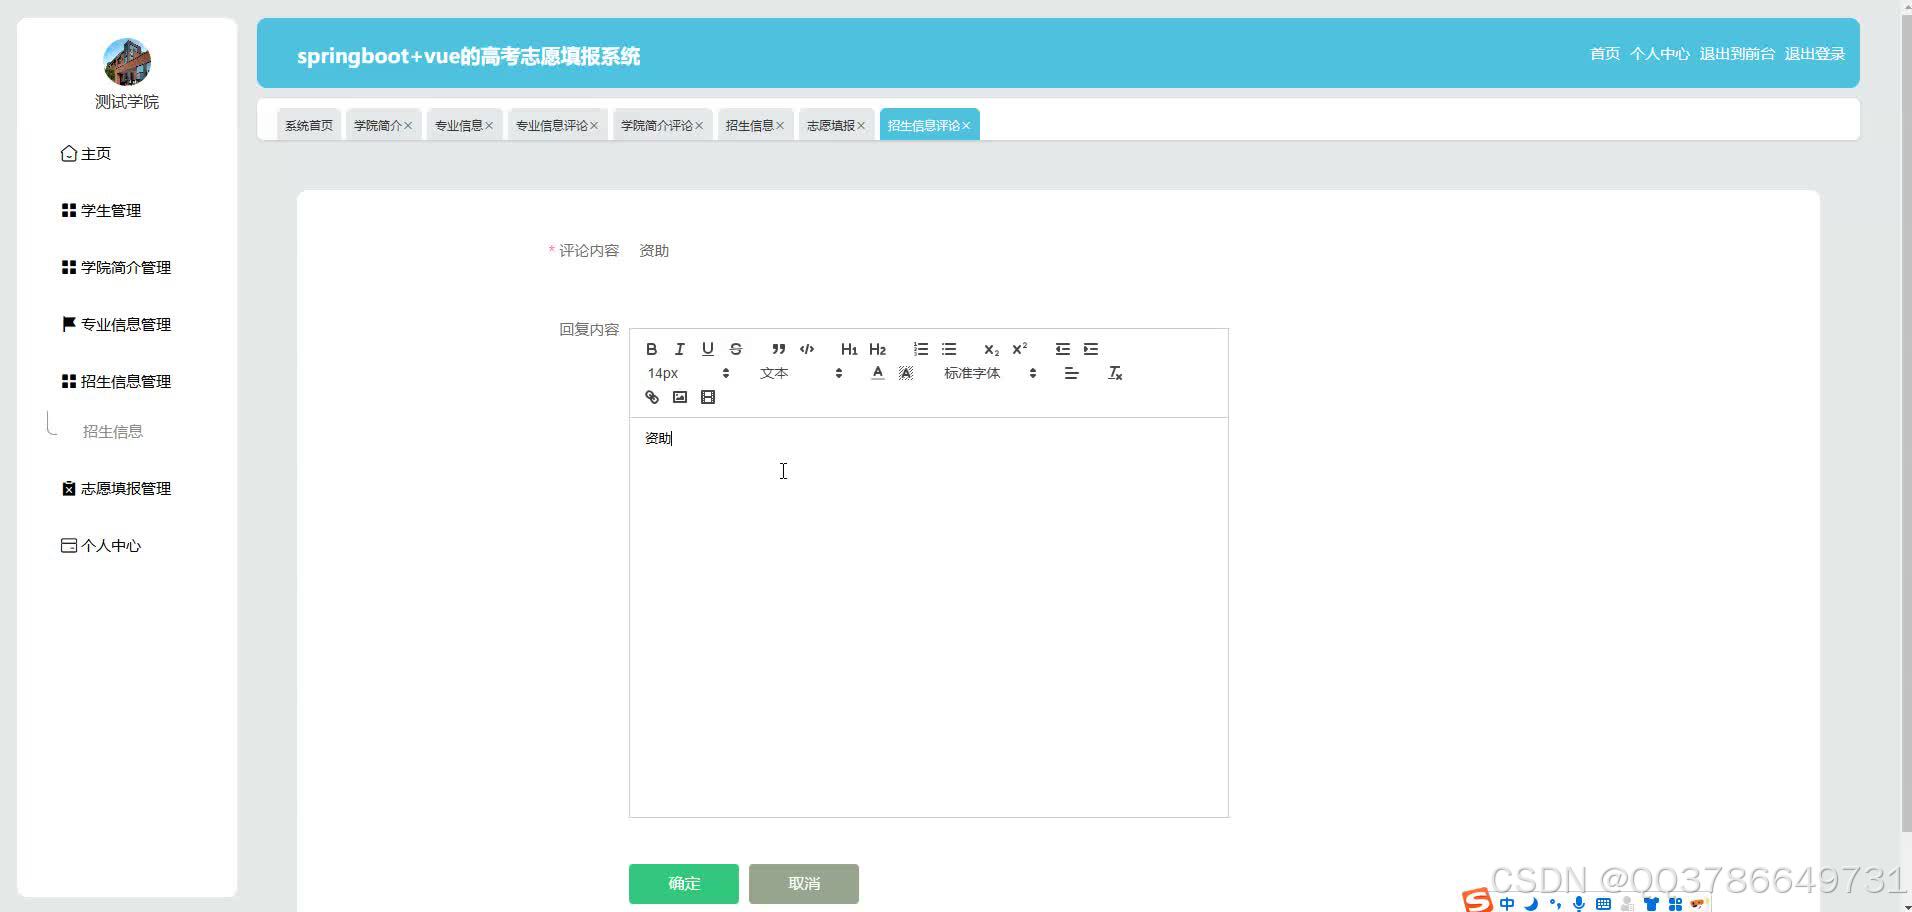The height and width of the screenshot is (912, 1912).
Task: Apply italic formatting in the editor
Action: pyautogui.click(x=679, y=349)
